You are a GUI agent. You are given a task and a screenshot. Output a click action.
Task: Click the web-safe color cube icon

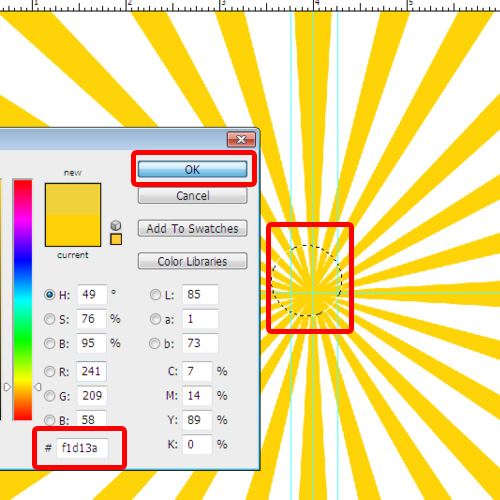coord(116,225)
